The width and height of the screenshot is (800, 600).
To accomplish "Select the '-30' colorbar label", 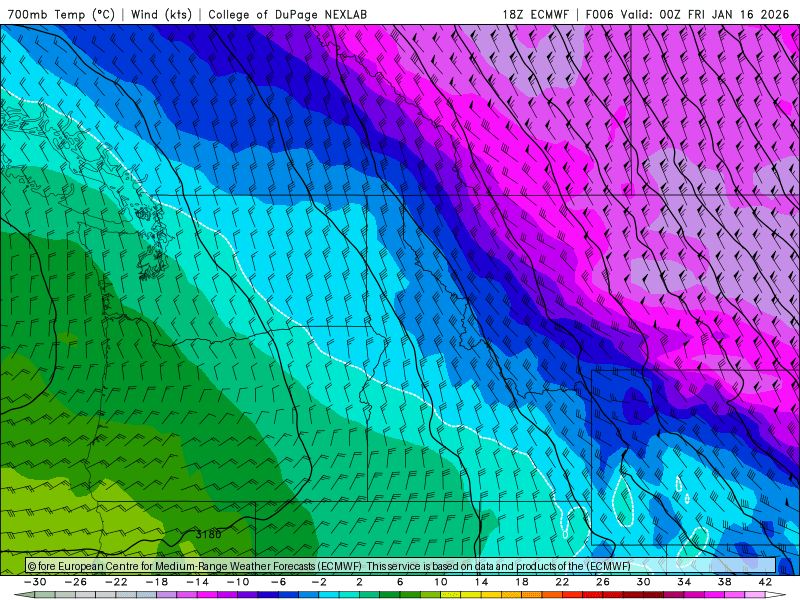I will coord(35,582).
